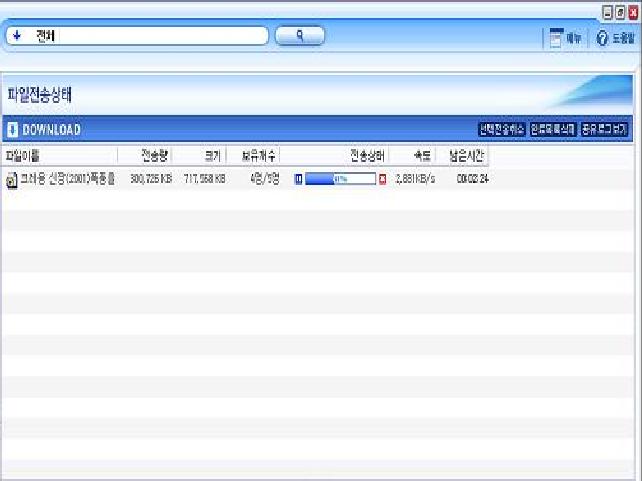The width and height of the screenshot is (642, 481).
Task: Sort by 전송량 column header
Action: tap(155, 156)
